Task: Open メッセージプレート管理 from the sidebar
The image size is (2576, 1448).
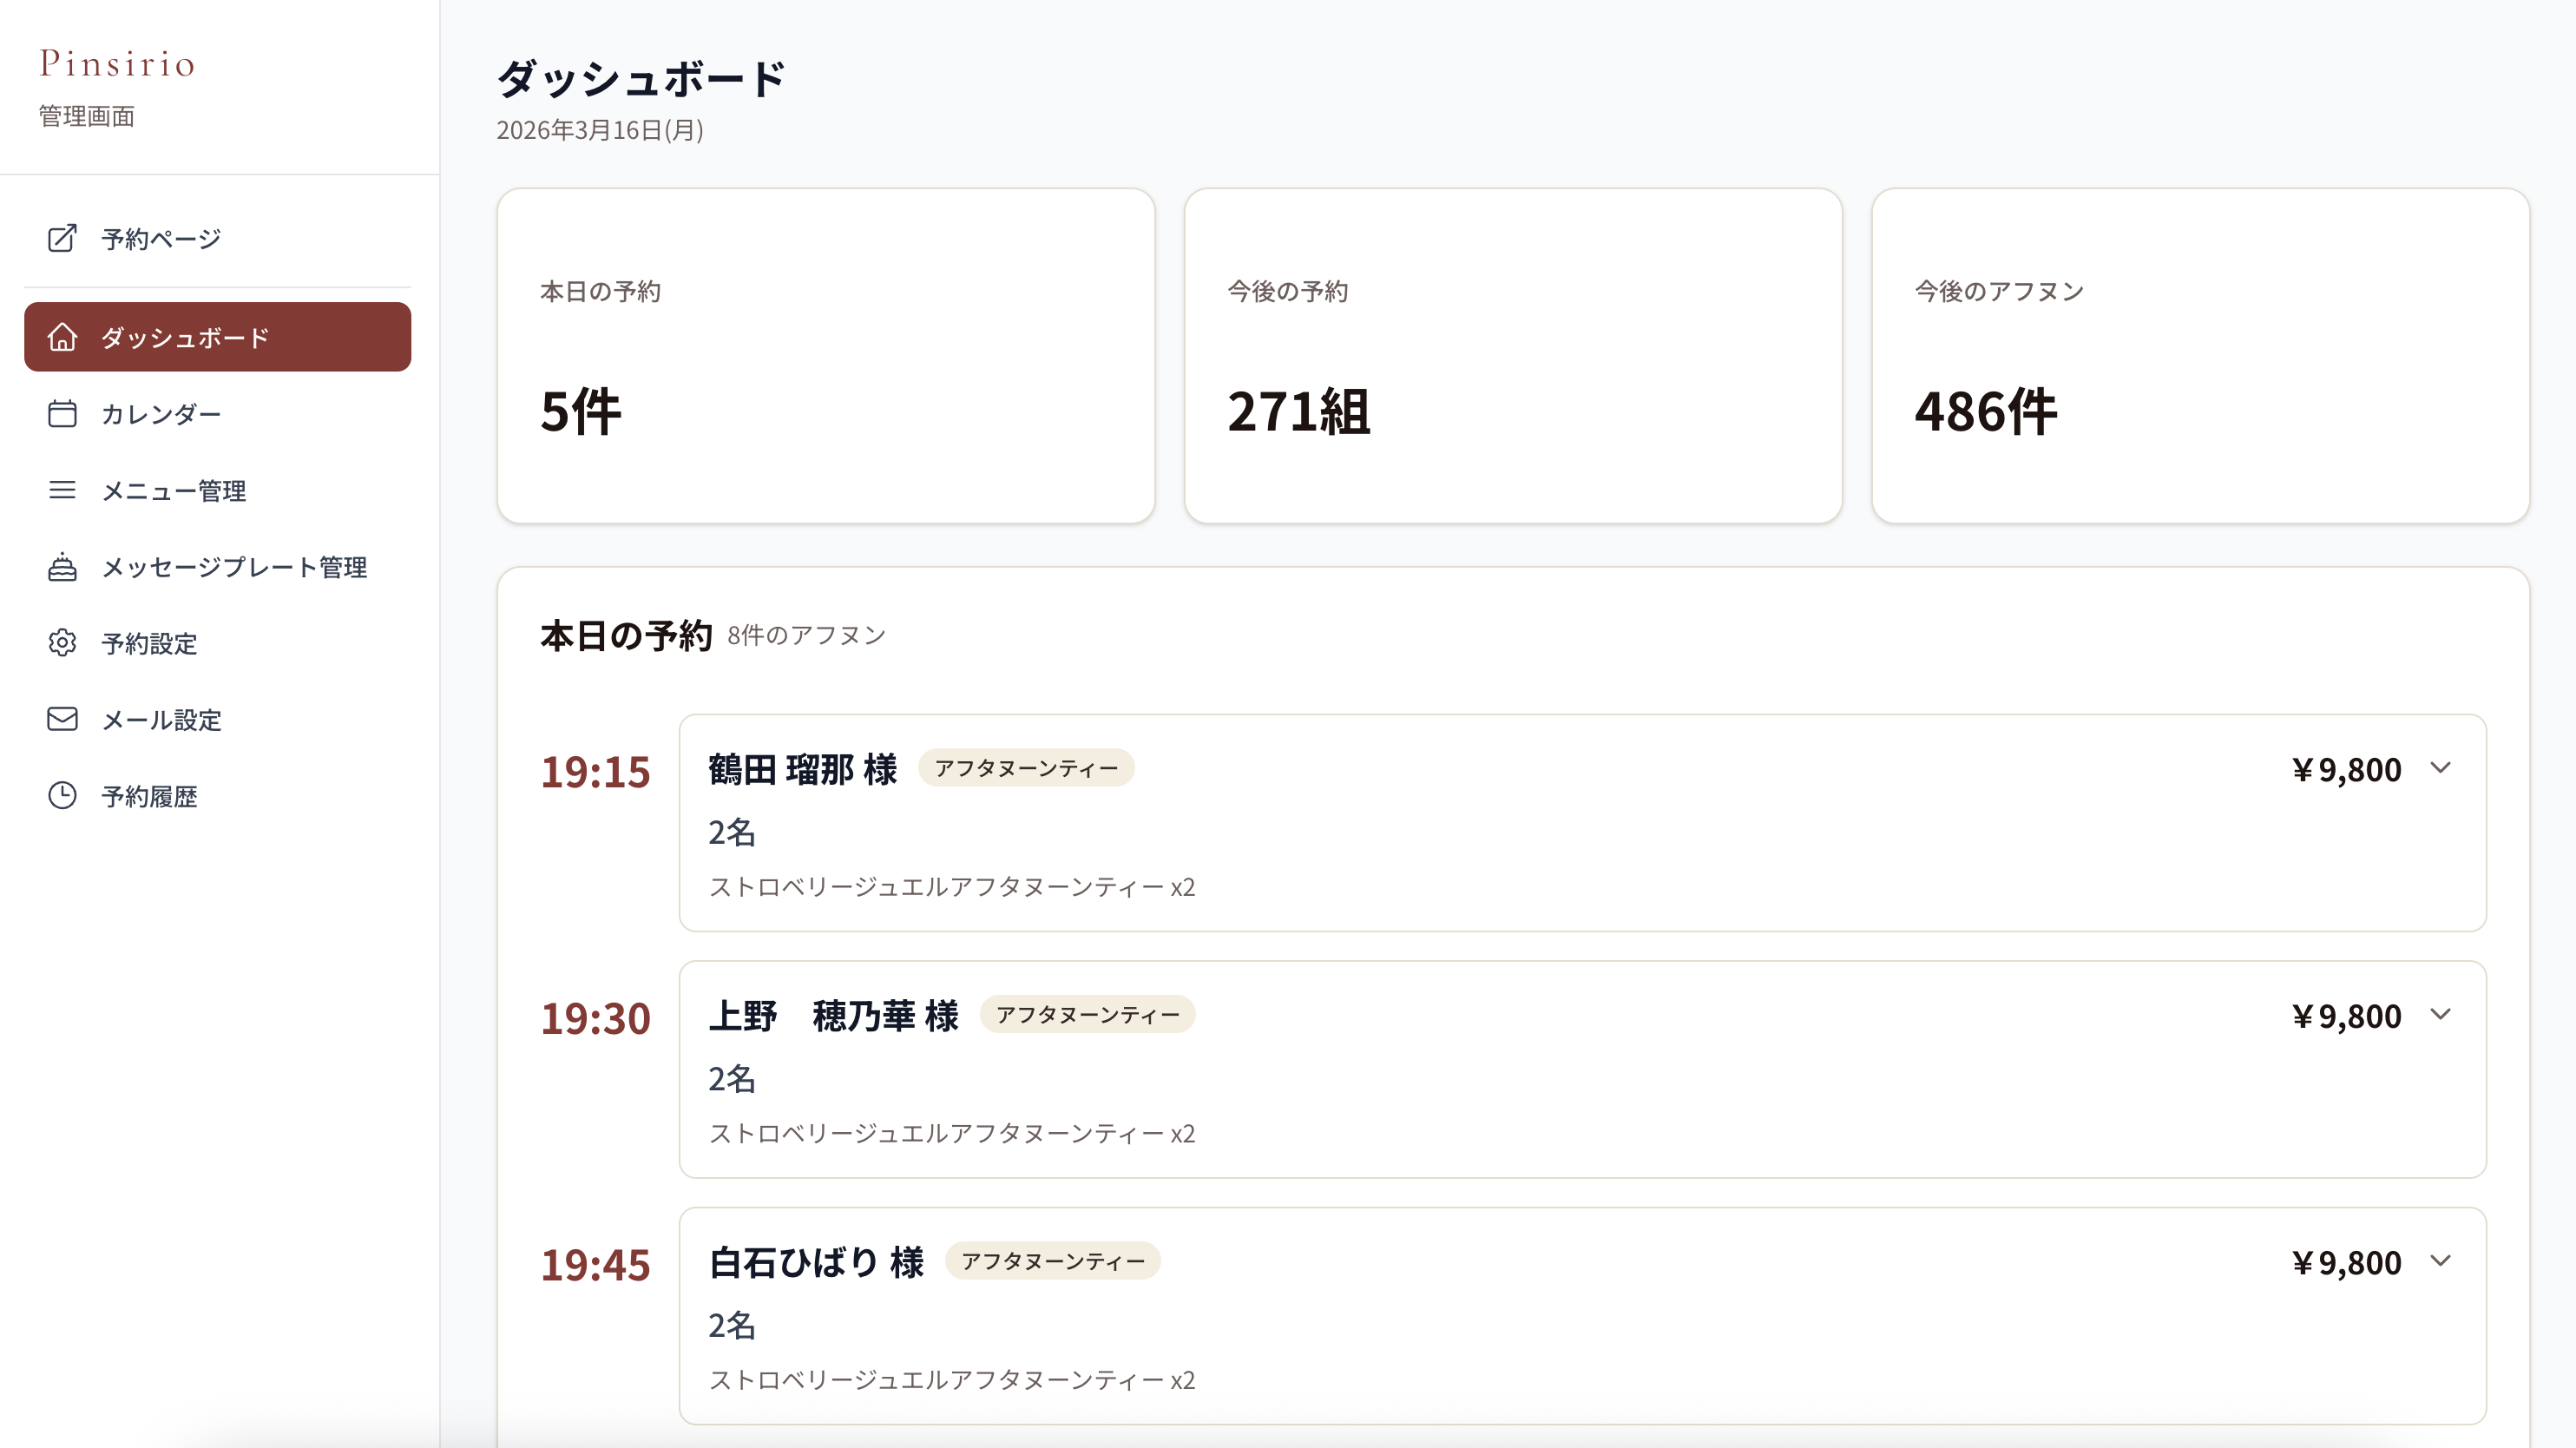Action: [x=234, y=567]
